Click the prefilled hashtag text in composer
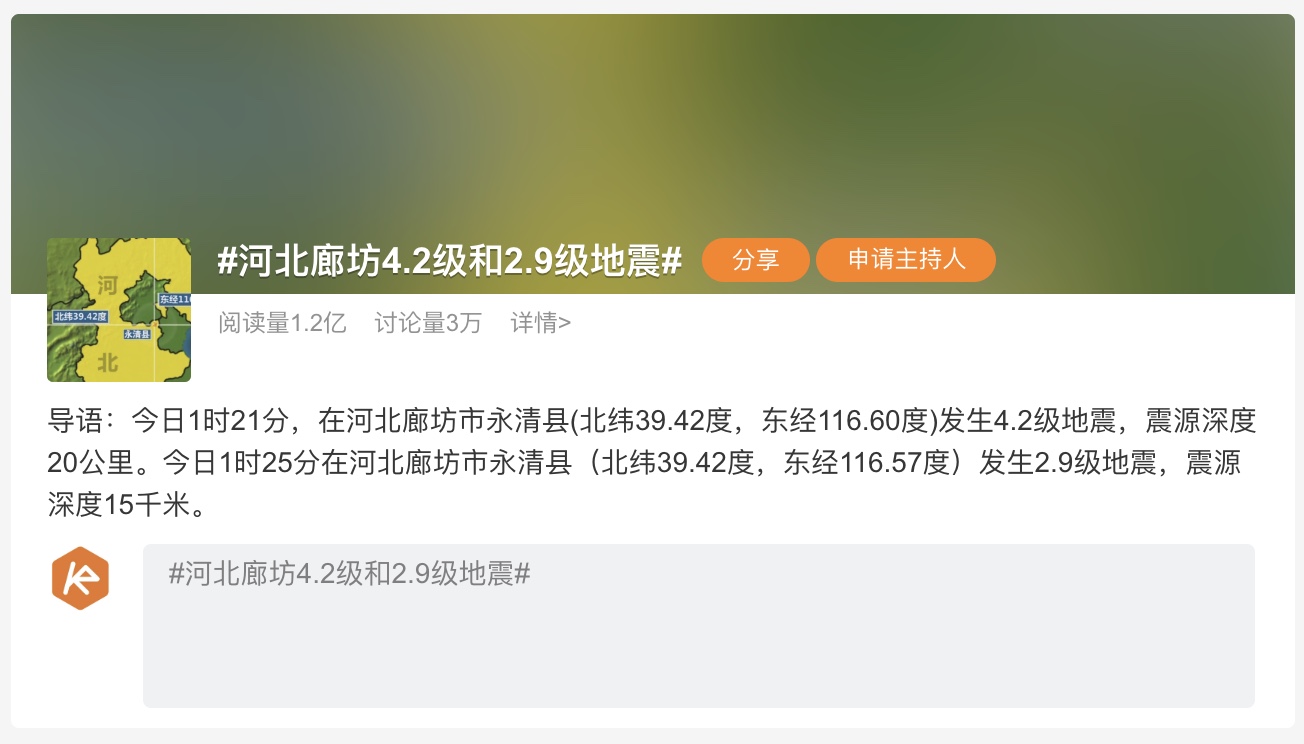Viewport: 1304px width, 744px height. pyautogui.click(x=349, y=574)
